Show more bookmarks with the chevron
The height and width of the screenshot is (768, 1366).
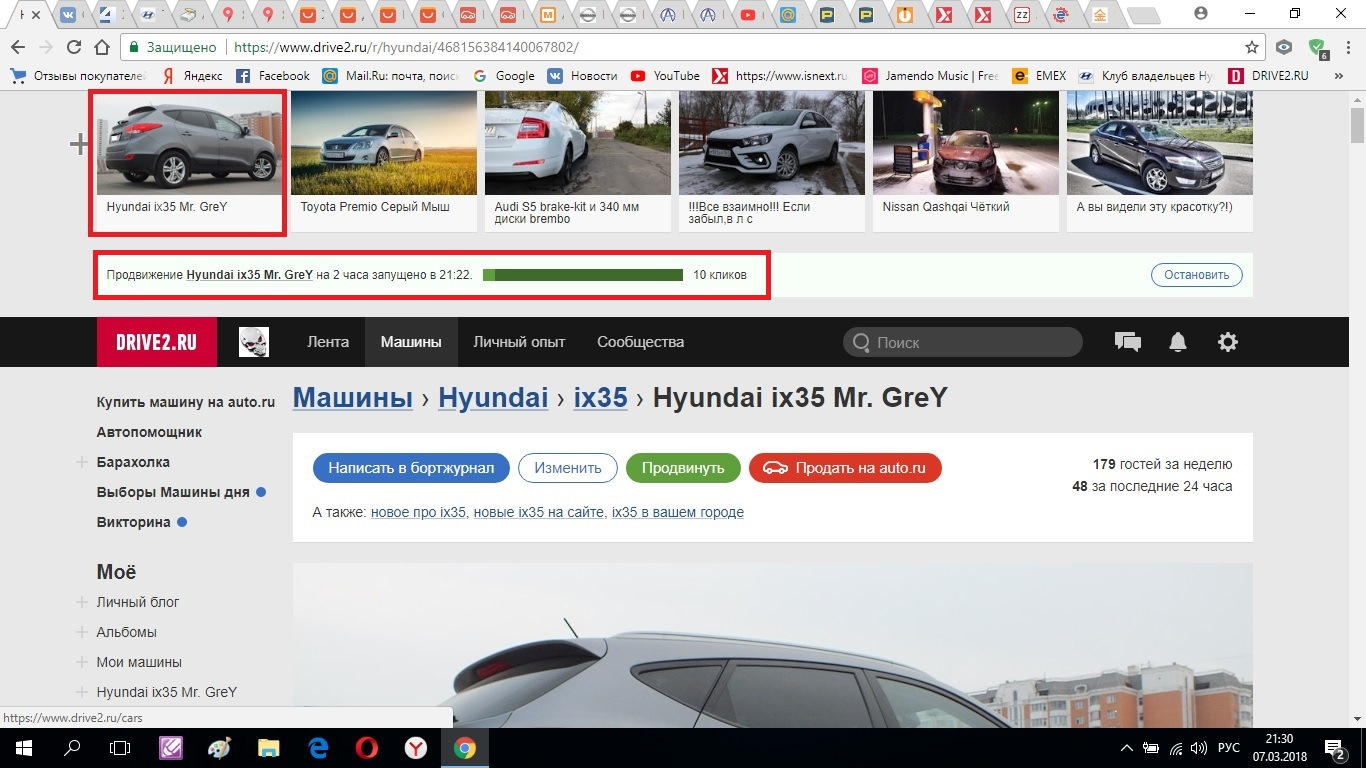coord(1340,75)
